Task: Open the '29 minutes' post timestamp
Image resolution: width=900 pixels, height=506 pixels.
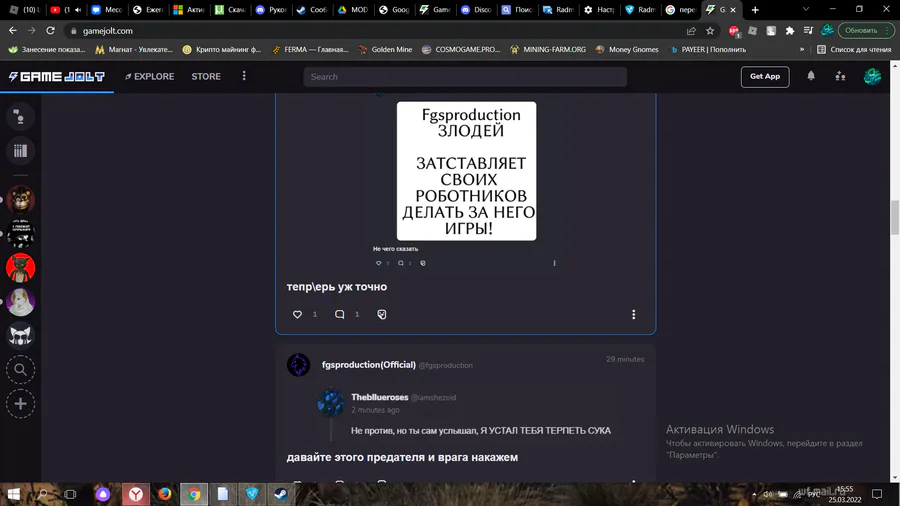Action: (625, 359)
